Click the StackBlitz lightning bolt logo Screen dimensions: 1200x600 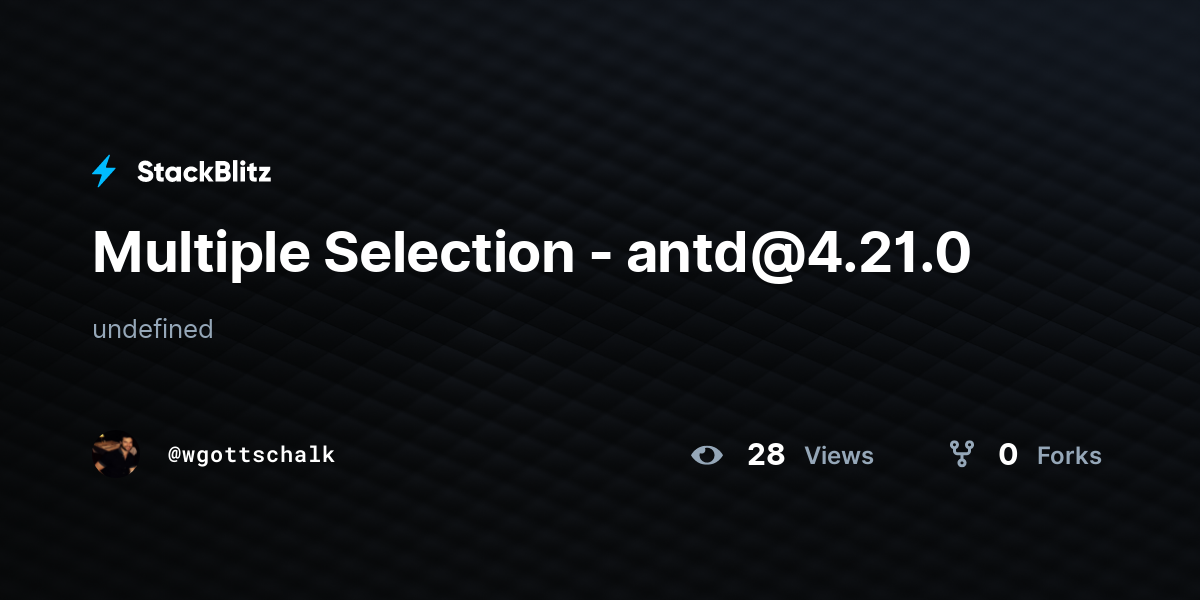click(x=104, y=172)
